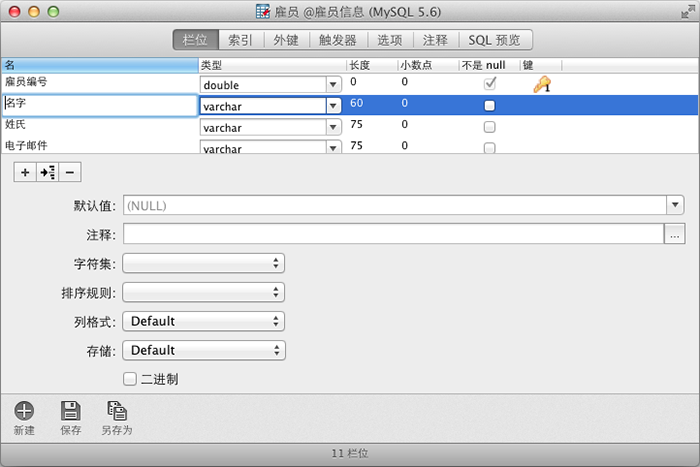Click length value 60 in 名字 row
Screen dimensions: 700x467
[356, 103]
